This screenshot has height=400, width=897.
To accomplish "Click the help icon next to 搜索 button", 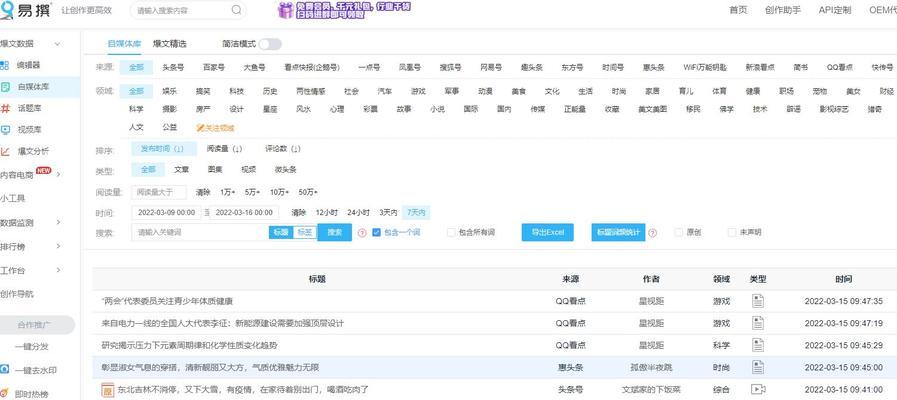I will (362, 233).
